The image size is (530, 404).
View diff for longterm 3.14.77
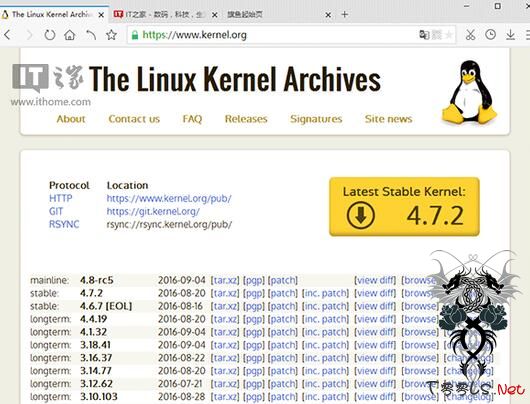point(375,371)
